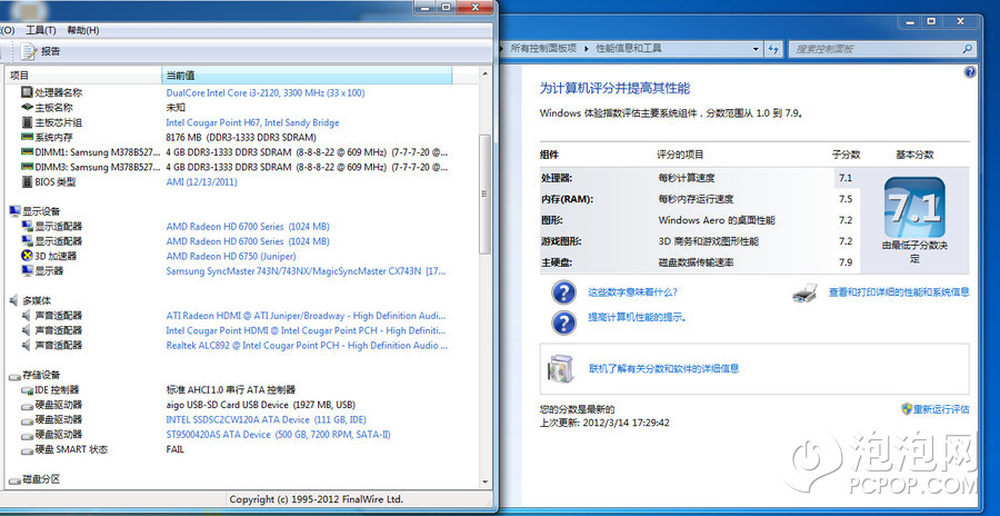Click the 显示器 monitor row icon
Image resolution: width=1000 pixels, height=516 pixels.
click(x=27, y=271)
